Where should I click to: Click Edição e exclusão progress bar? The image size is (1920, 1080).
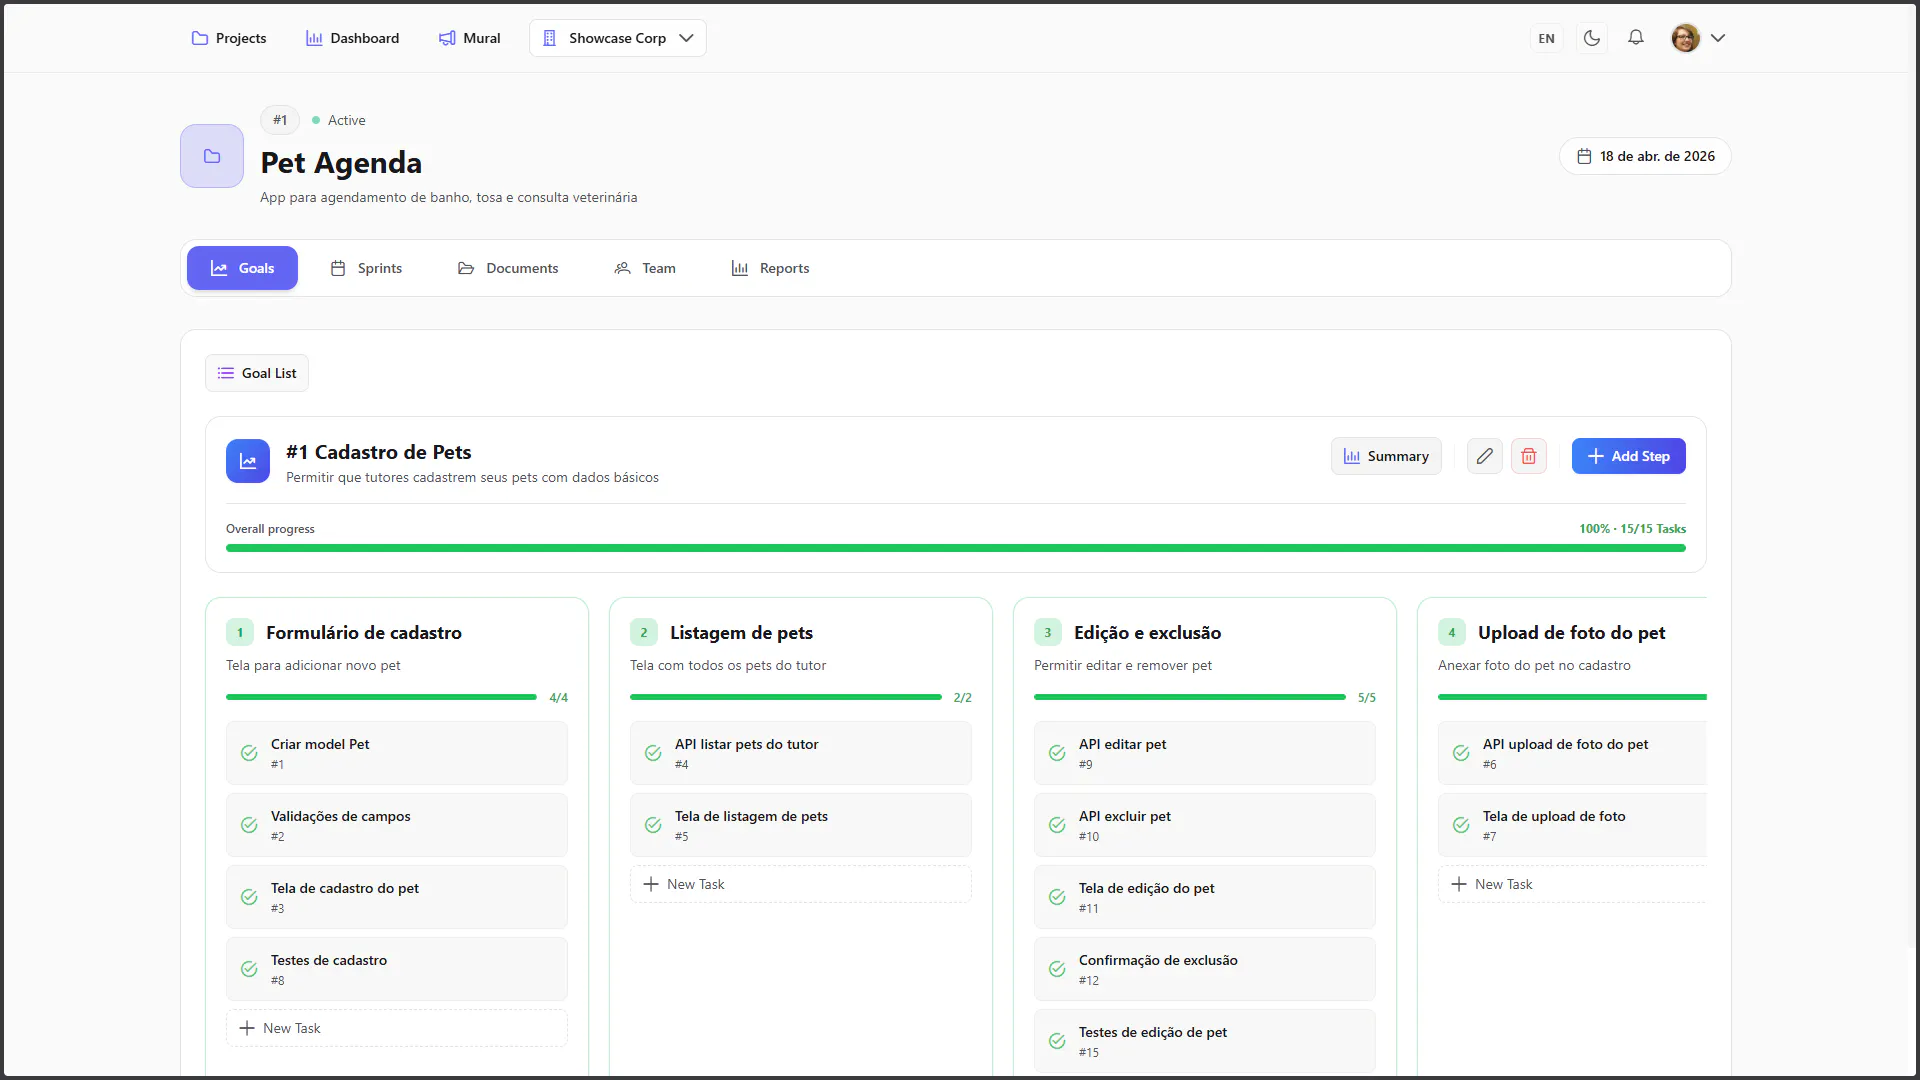1190,697
